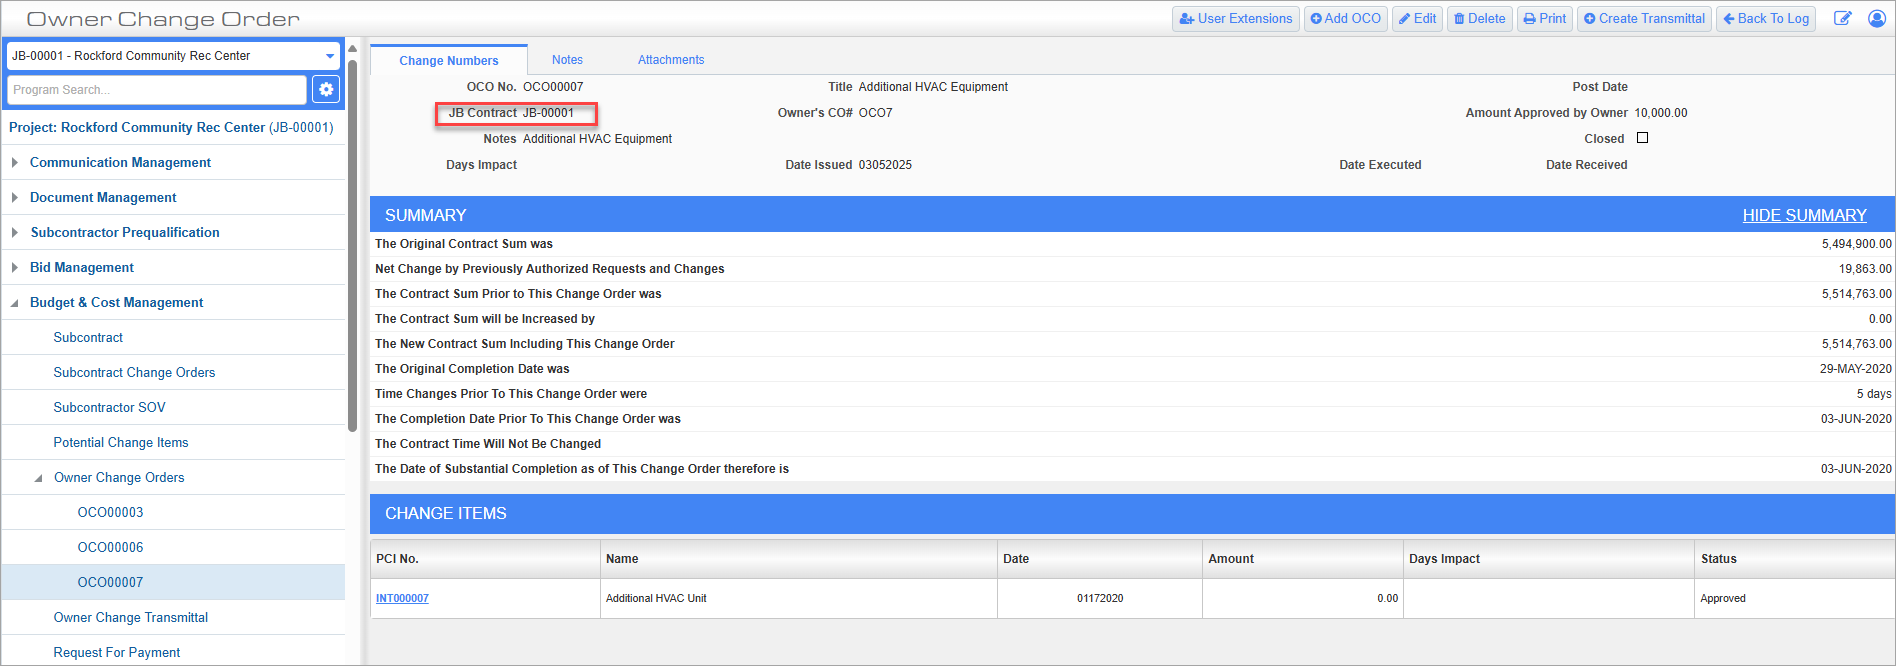Image resolution: width=1896 pixels, height=666 pixels.
Task: Toggle the Closed checkbox
Action: pyautogui.click(x=1642, y=138)
